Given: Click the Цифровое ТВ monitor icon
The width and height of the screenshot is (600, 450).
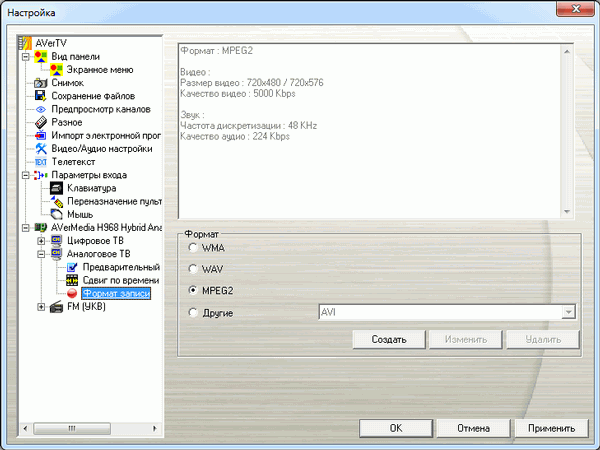Looking at the screenshot, I should pyautogui.click(x=56, y=241).
